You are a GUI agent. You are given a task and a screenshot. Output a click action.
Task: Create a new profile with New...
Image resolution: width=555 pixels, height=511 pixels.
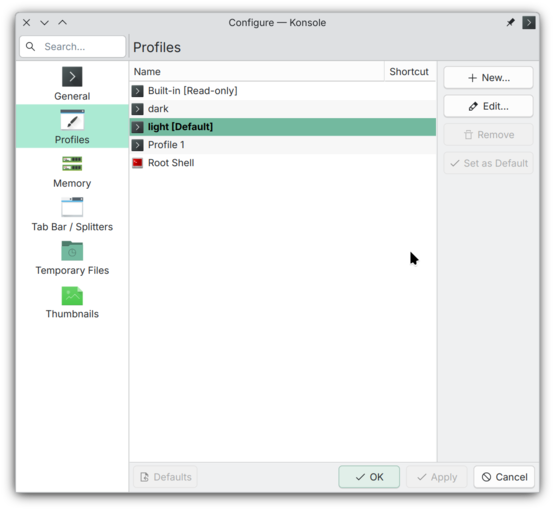click(x=488, y=78)
